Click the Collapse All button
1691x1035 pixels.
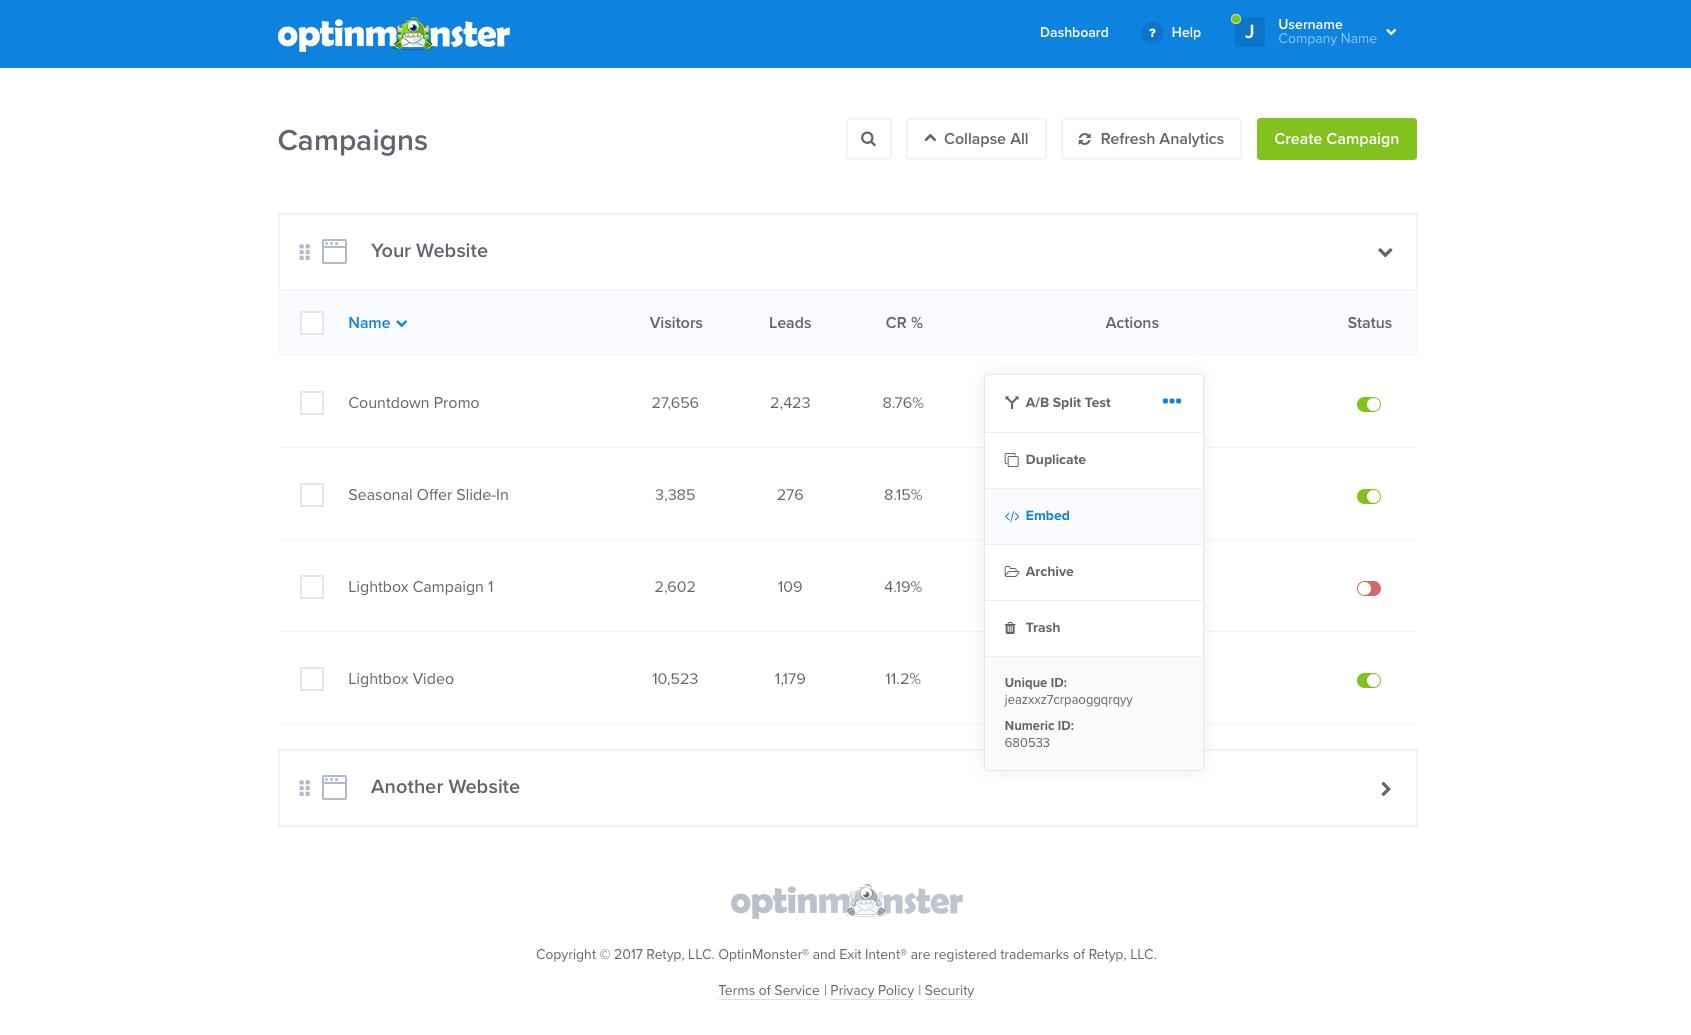coord(976,139)
